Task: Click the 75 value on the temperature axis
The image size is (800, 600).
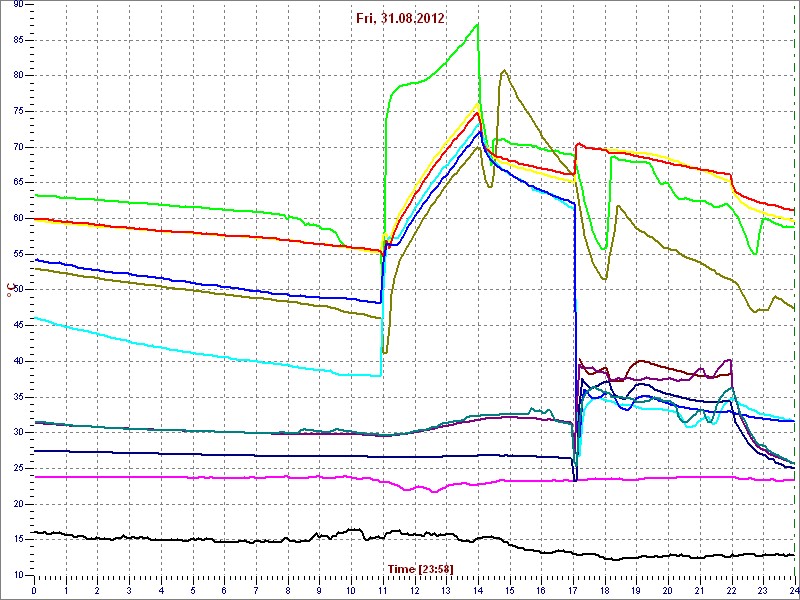Action: pos(18,111)
